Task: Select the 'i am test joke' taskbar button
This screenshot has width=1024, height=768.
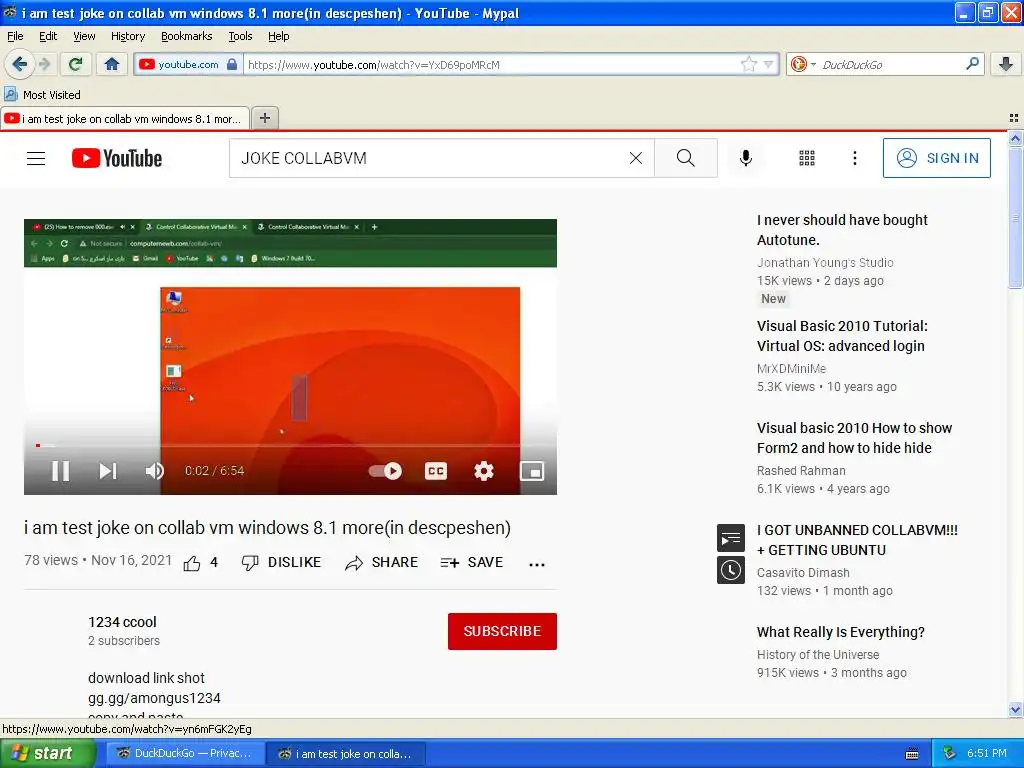Action: [x=346, y=754]
